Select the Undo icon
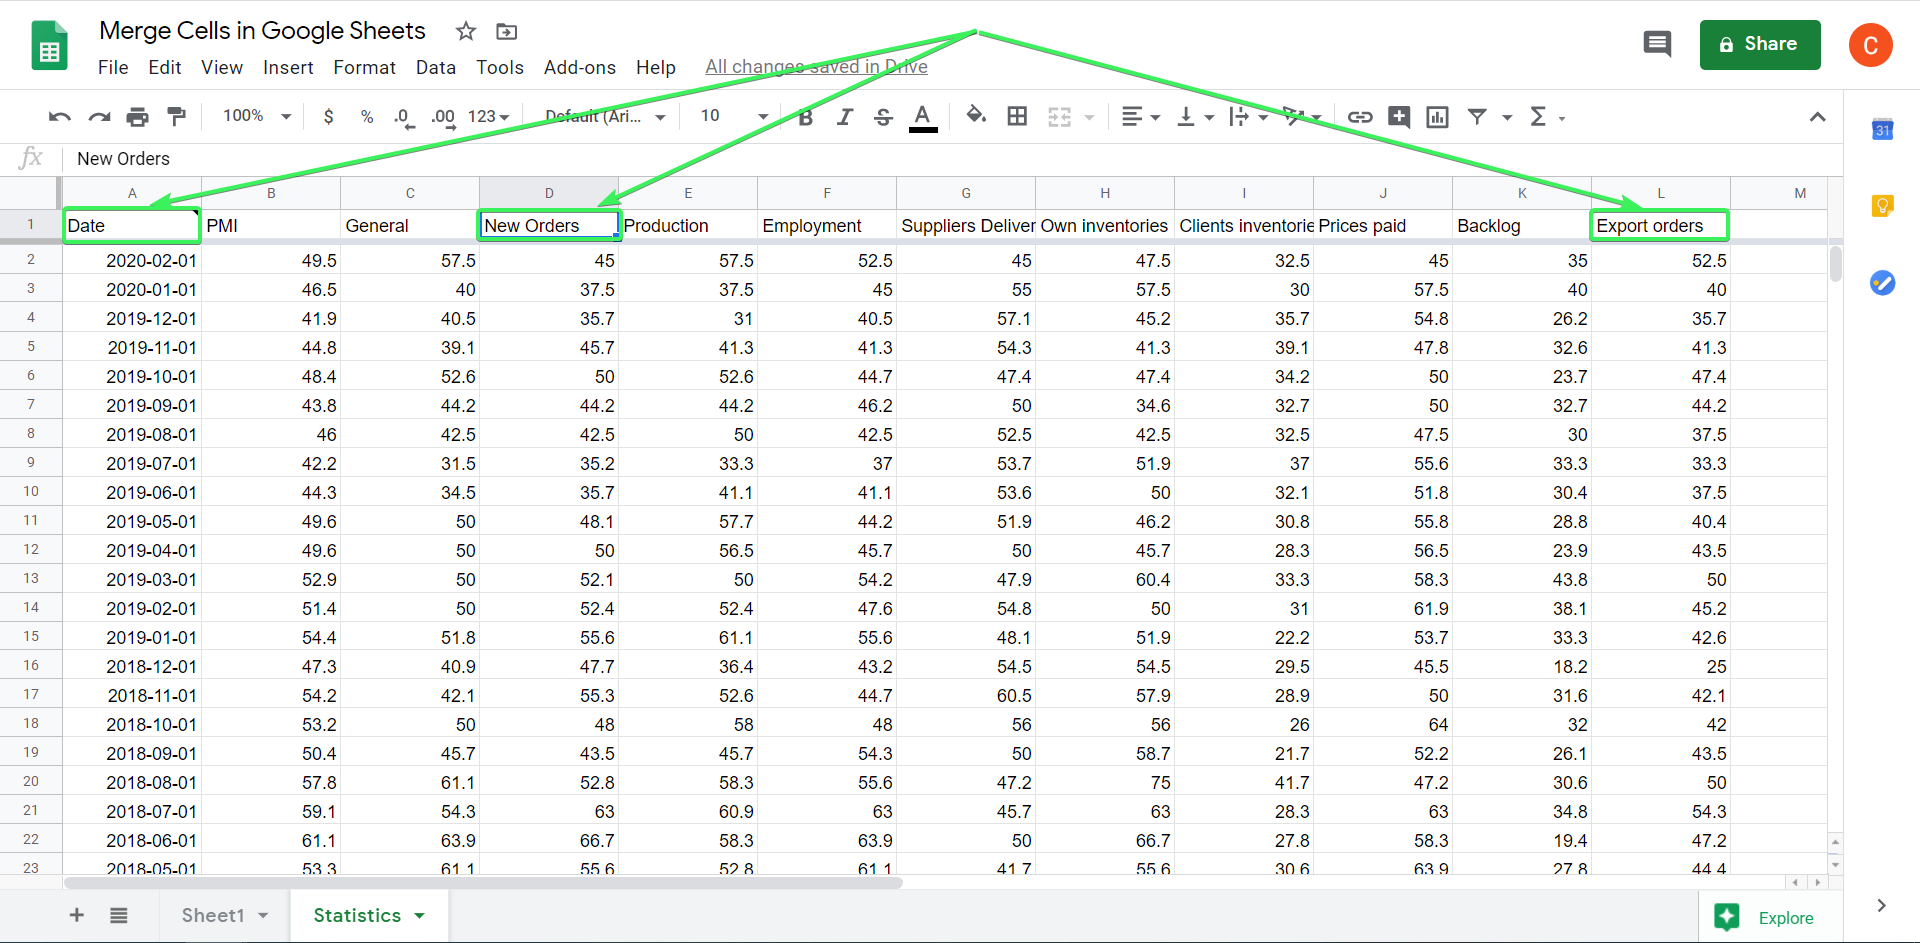The height and width of the screenshot is (943, 1920). pyautogui.click(x=59, y=116)
